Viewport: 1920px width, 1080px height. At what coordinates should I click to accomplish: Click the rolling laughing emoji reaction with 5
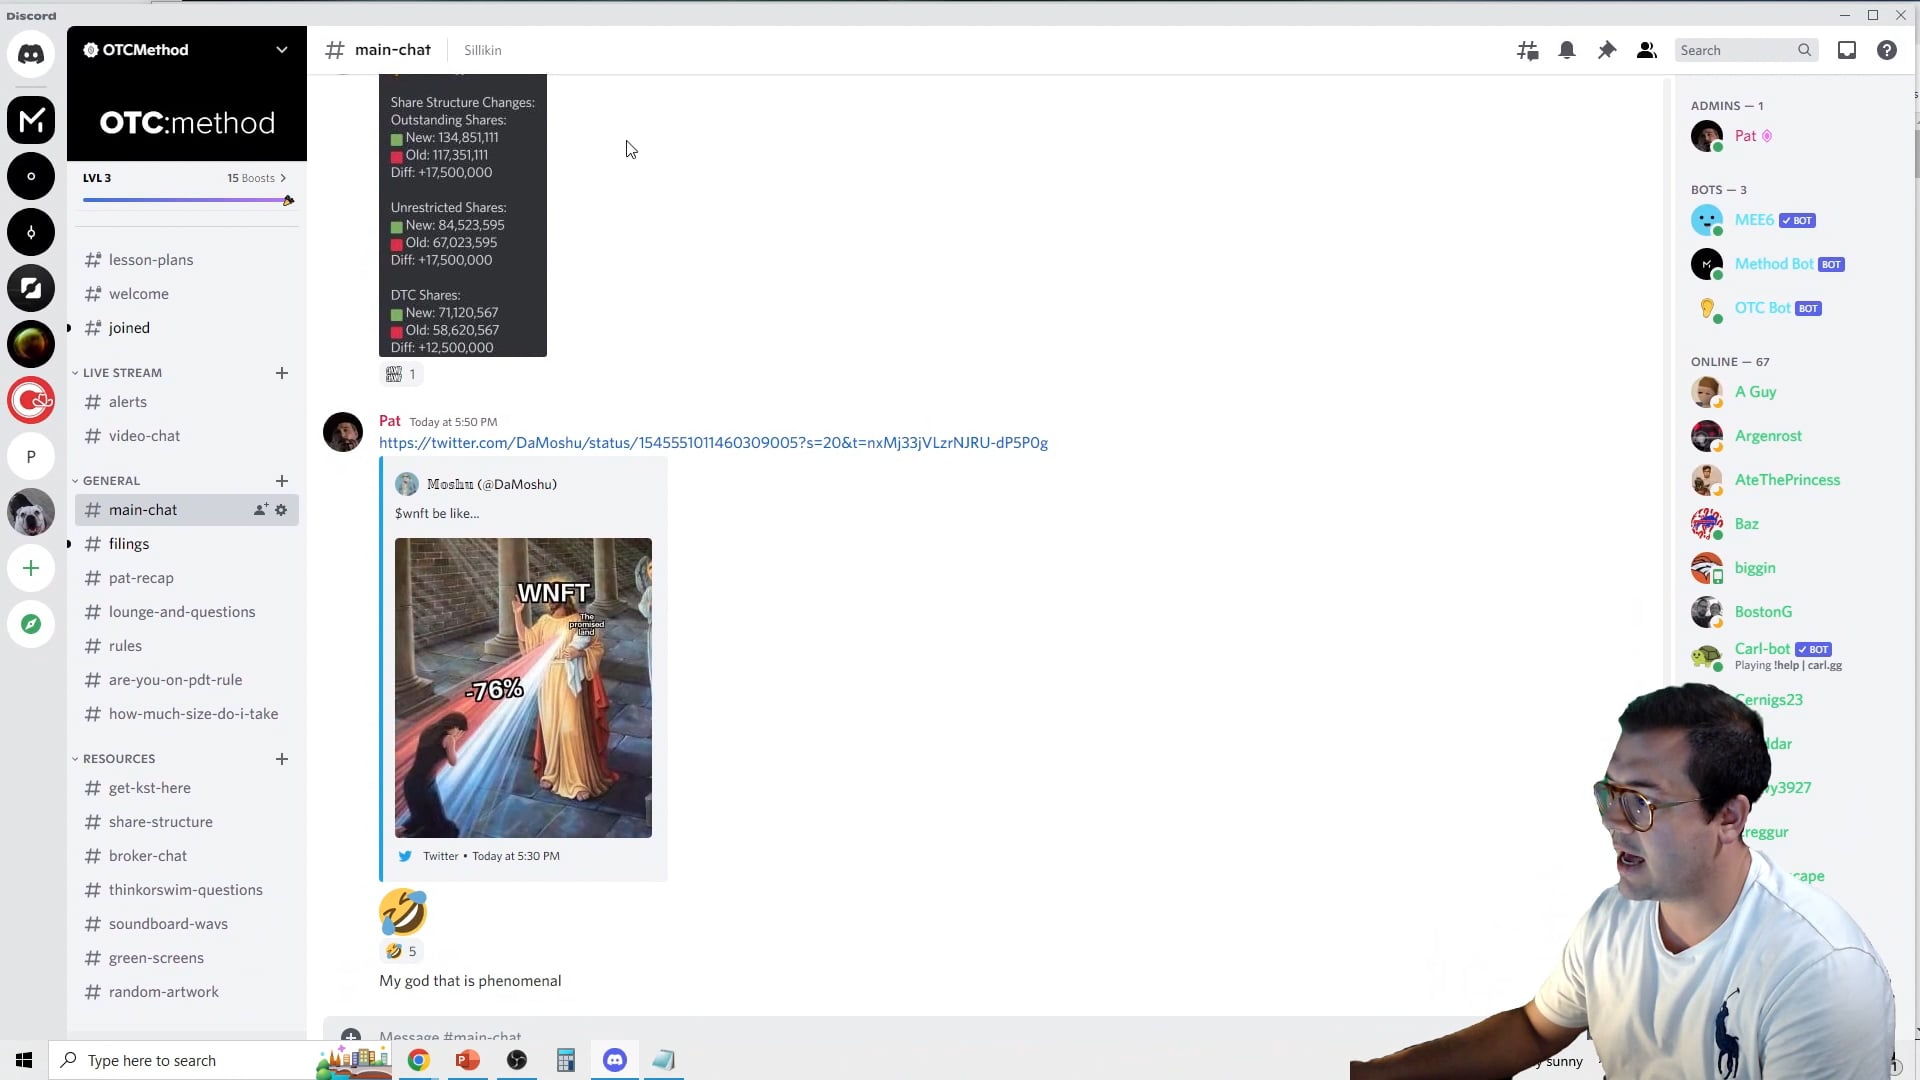tap(401, 951)
